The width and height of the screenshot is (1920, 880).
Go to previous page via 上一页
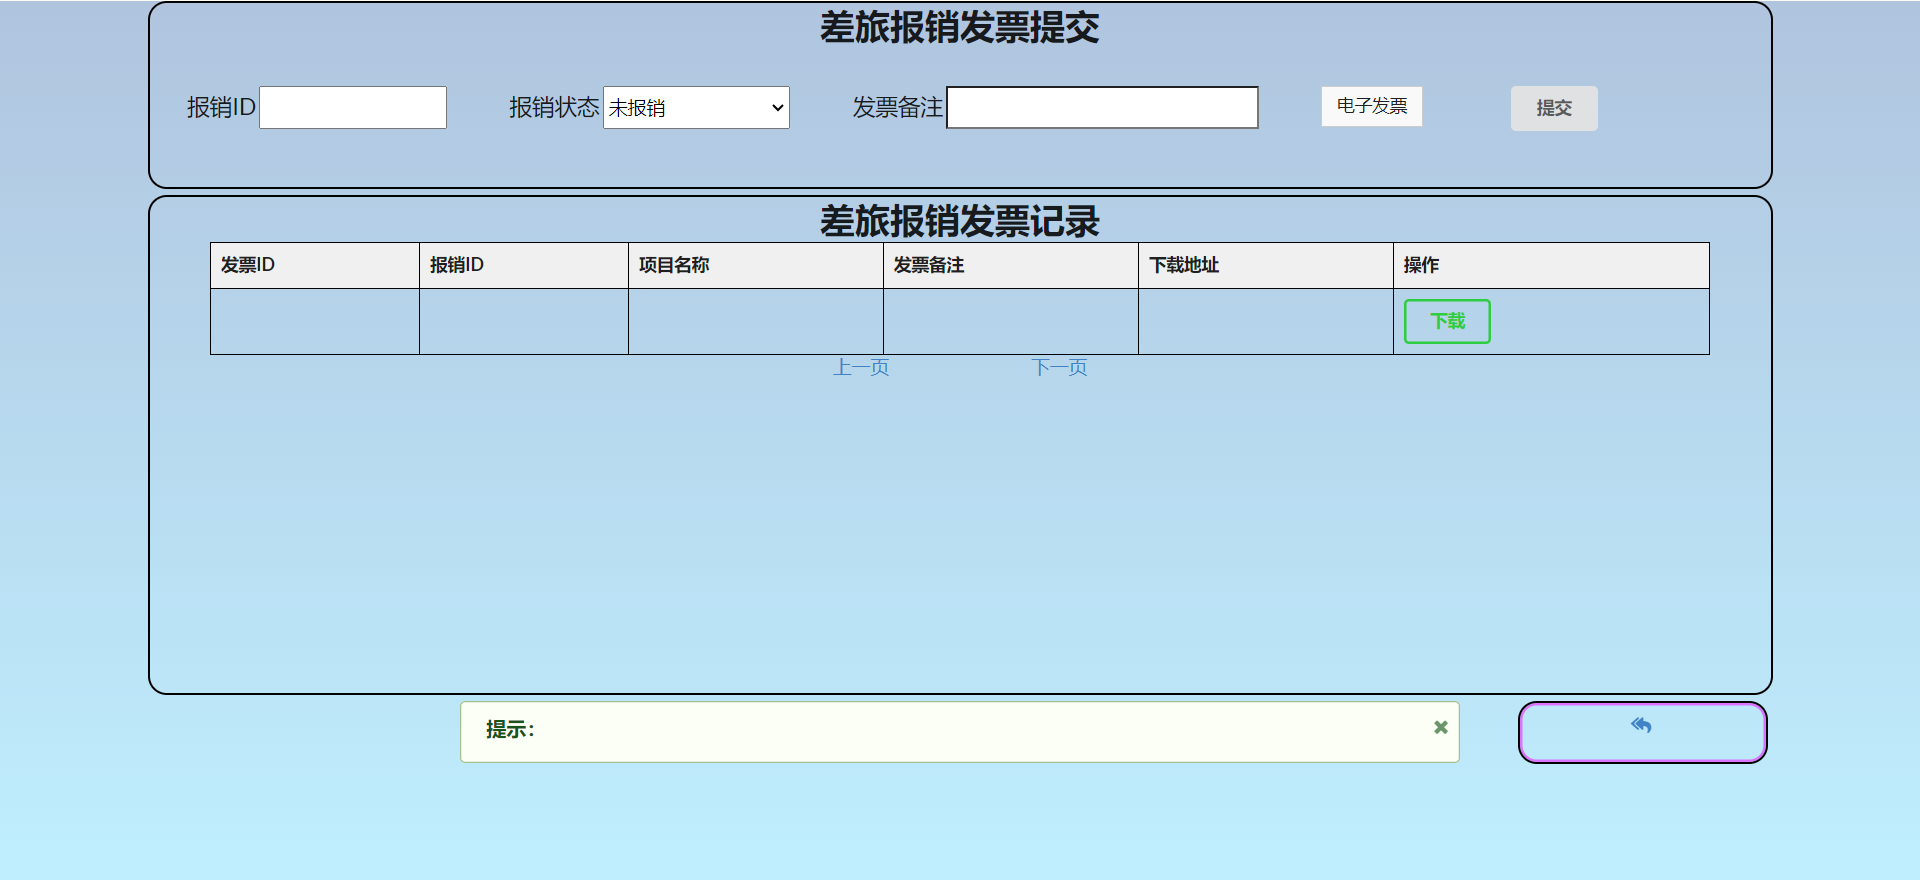point(861,367)
